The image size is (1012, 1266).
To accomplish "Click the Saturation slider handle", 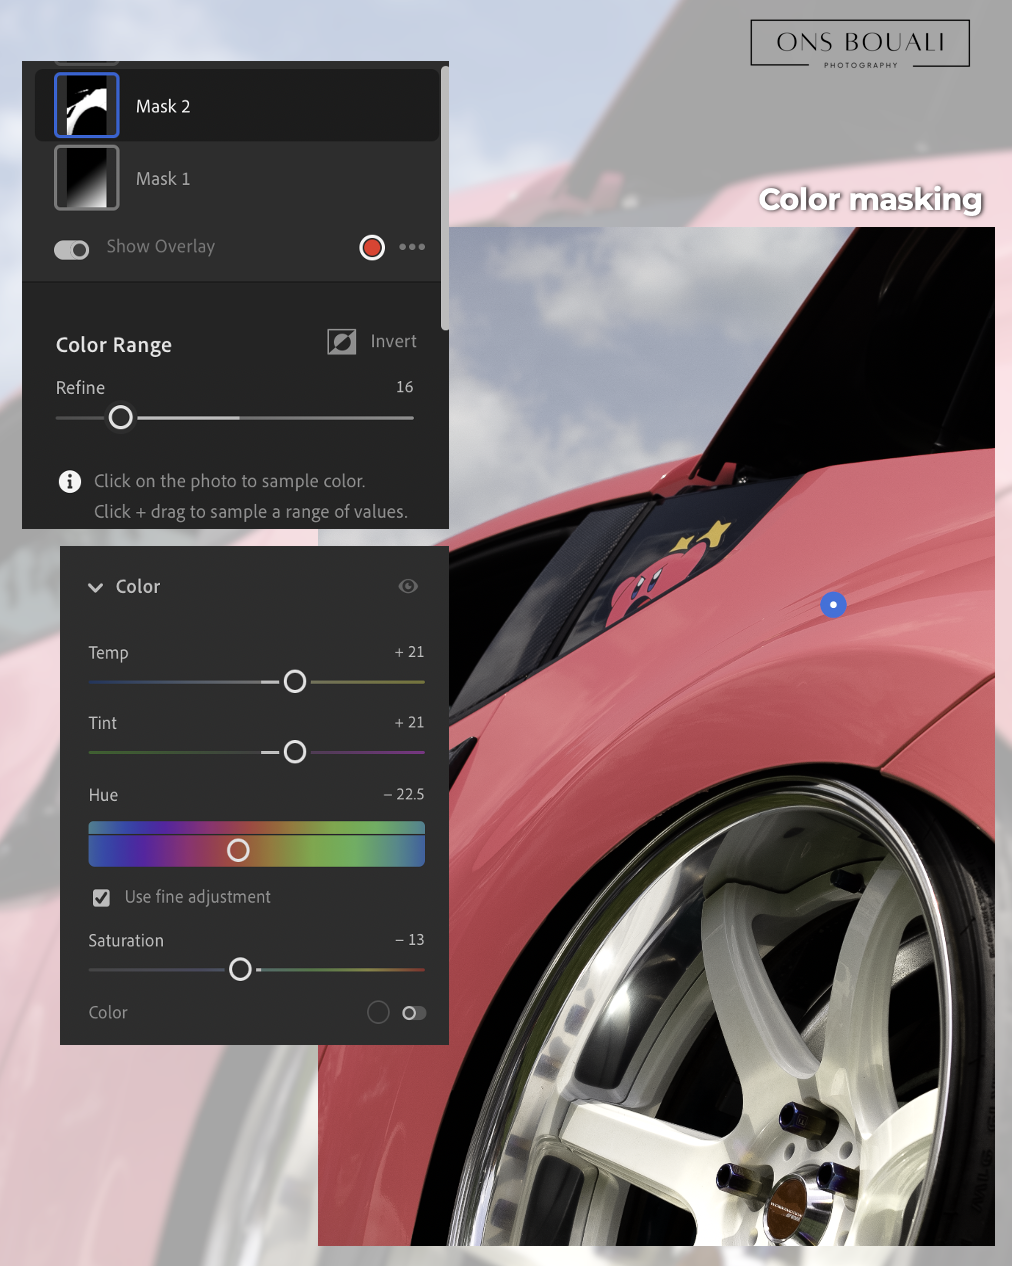I will [240, 969].
